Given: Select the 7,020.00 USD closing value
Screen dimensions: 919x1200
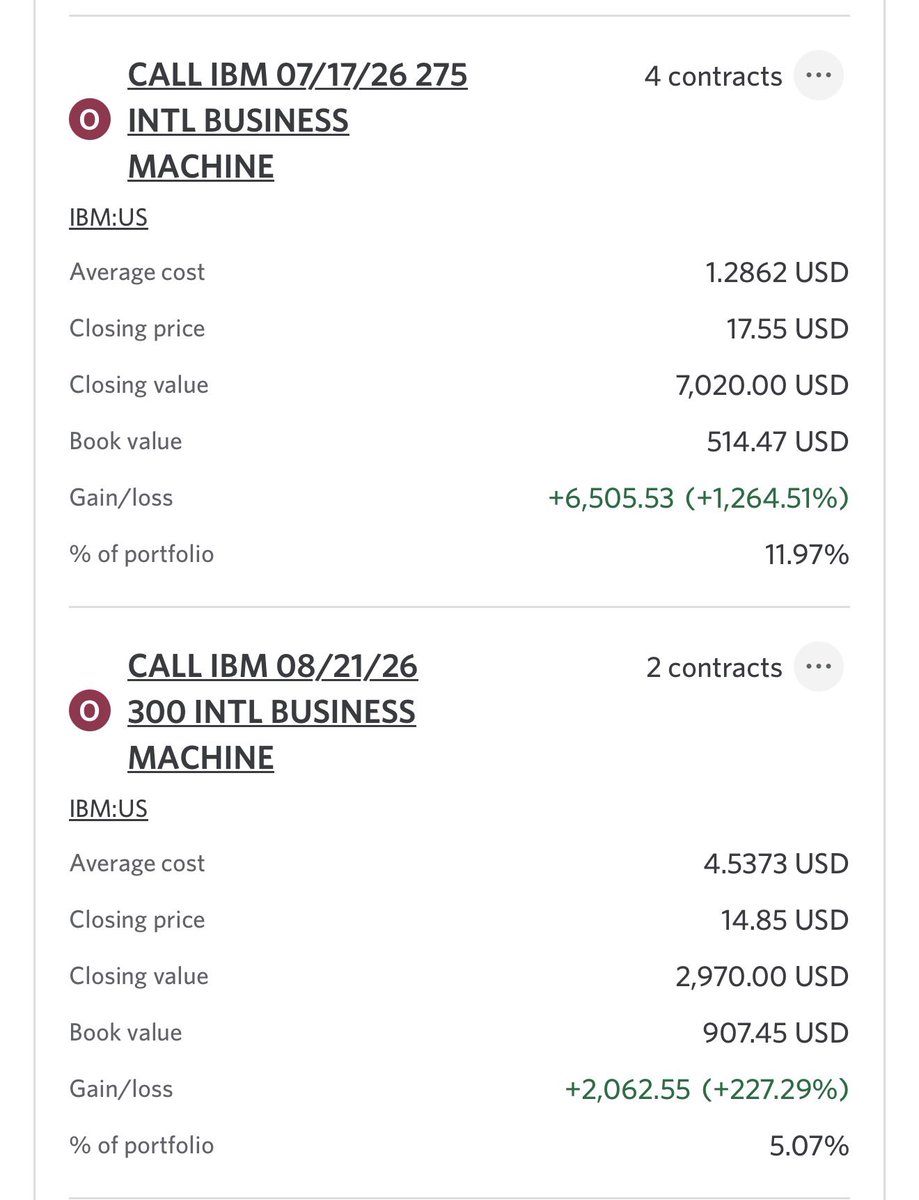Looking at the screenshot, I should 763,385.
